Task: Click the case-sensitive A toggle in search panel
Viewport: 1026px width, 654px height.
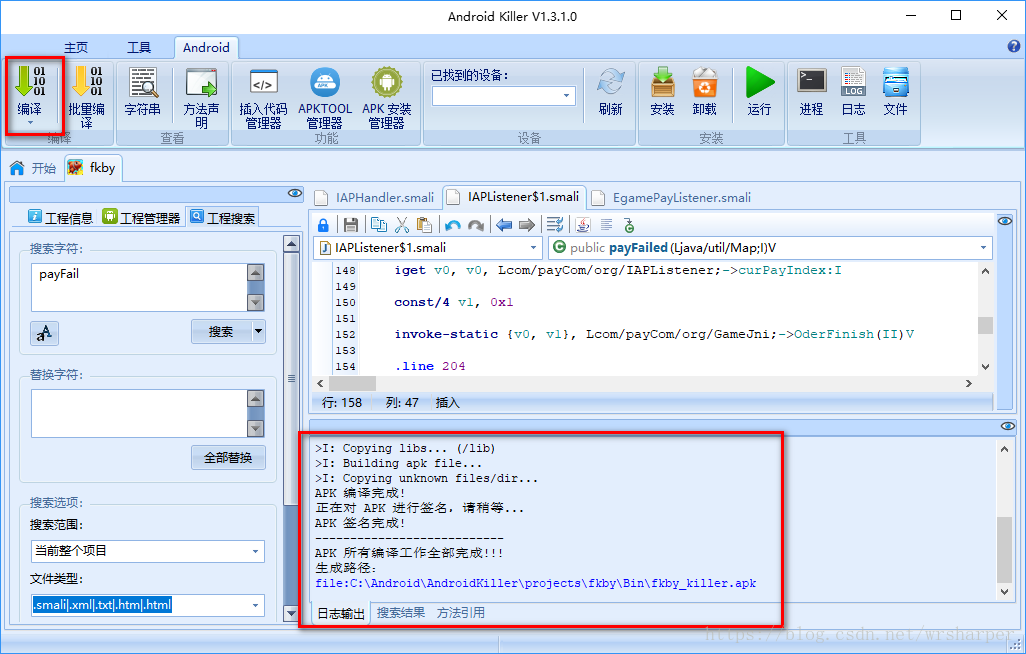Action: [x=44, y=333]
